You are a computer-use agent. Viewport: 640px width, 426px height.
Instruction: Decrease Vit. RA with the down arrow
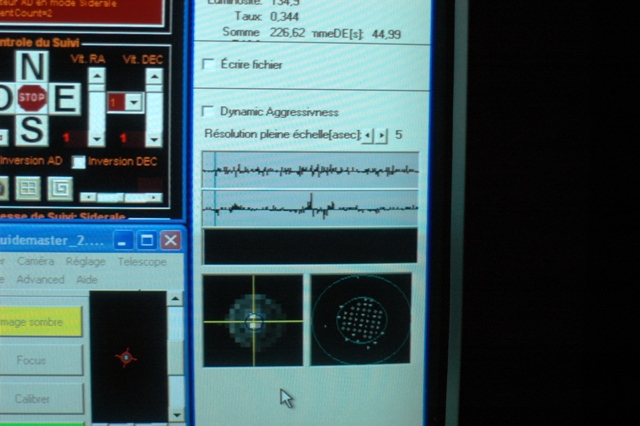tap(97, 139)
